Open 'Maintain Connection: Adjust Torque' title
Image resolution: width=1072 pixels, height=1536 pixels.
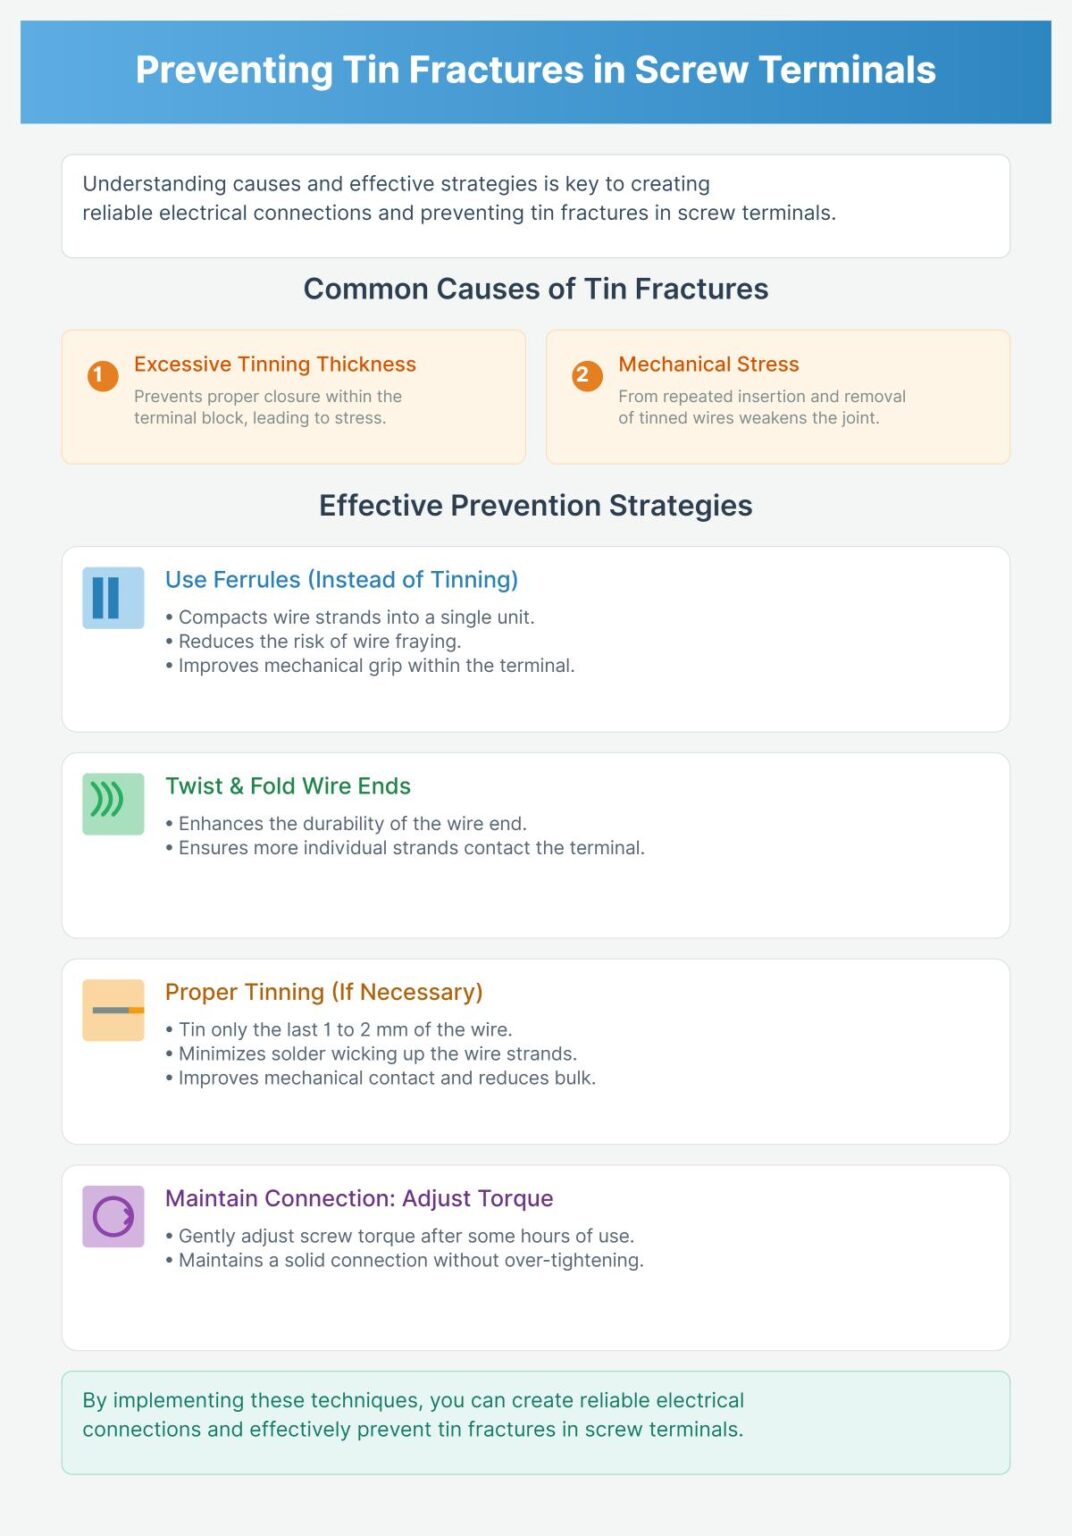(359, 1198)
